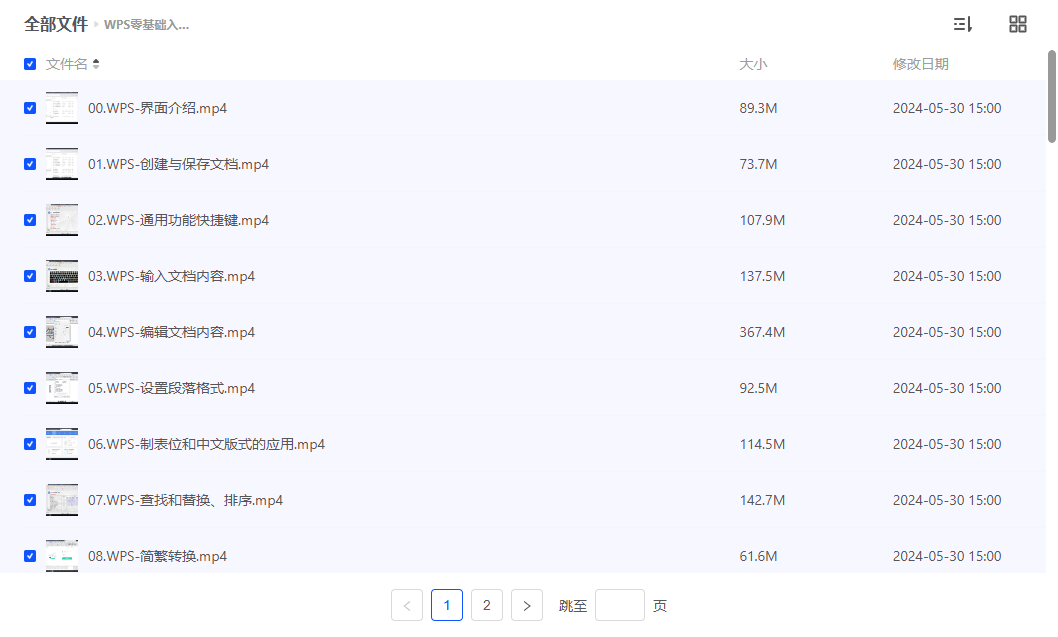Uncheck 04.WPS-编辑文档内容.mp4 checkbox
This screenshot has width=1058, height=637.
(30, 332)
